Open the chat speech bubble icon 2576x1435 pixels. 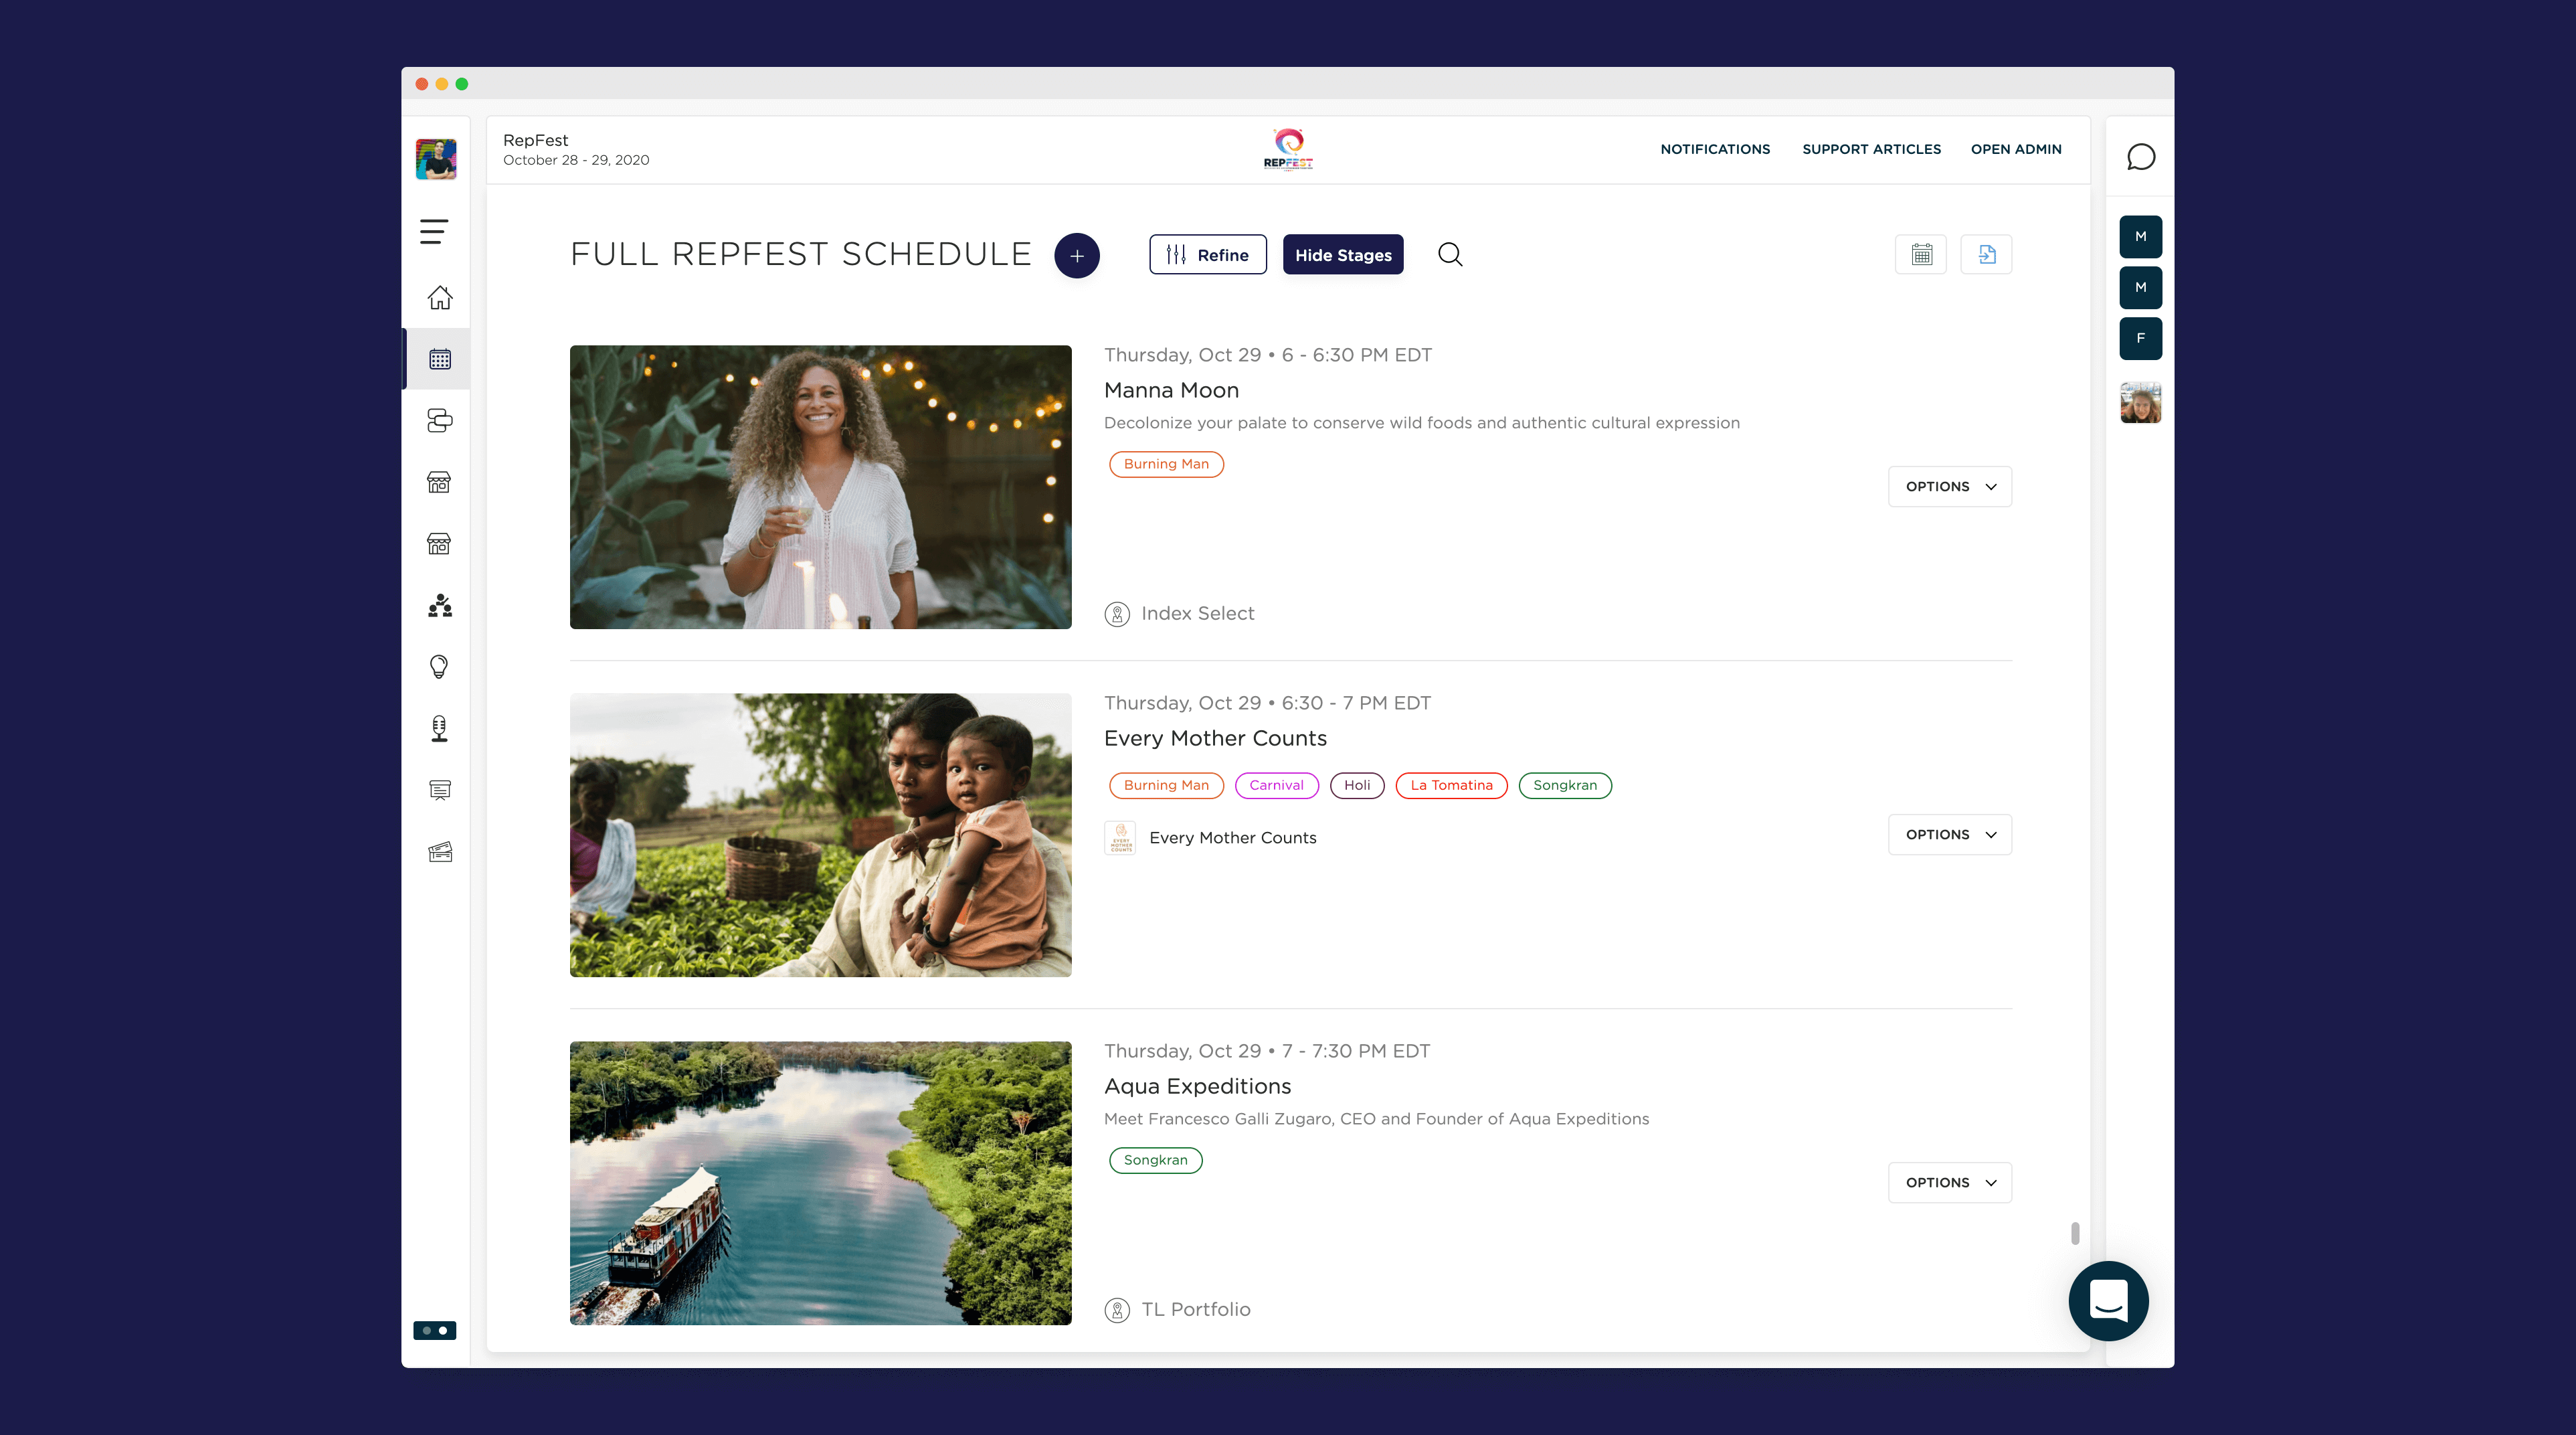coord(2140,157)
